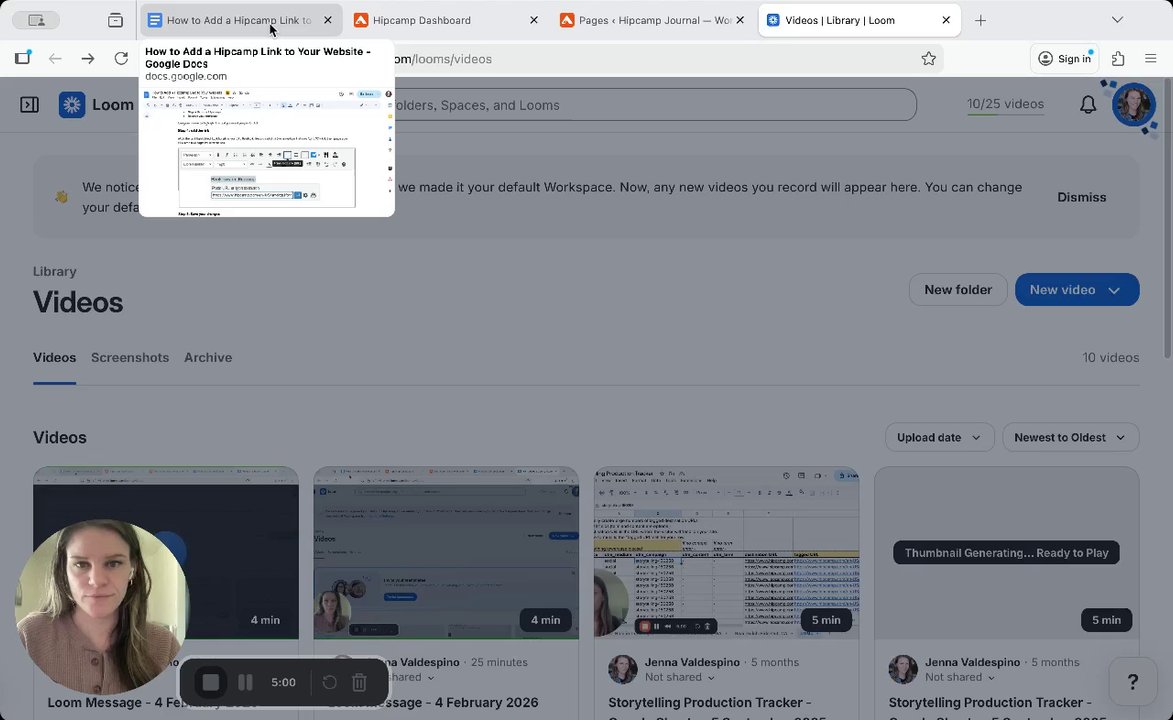Open the browser sidebar toggle icon

22,58
